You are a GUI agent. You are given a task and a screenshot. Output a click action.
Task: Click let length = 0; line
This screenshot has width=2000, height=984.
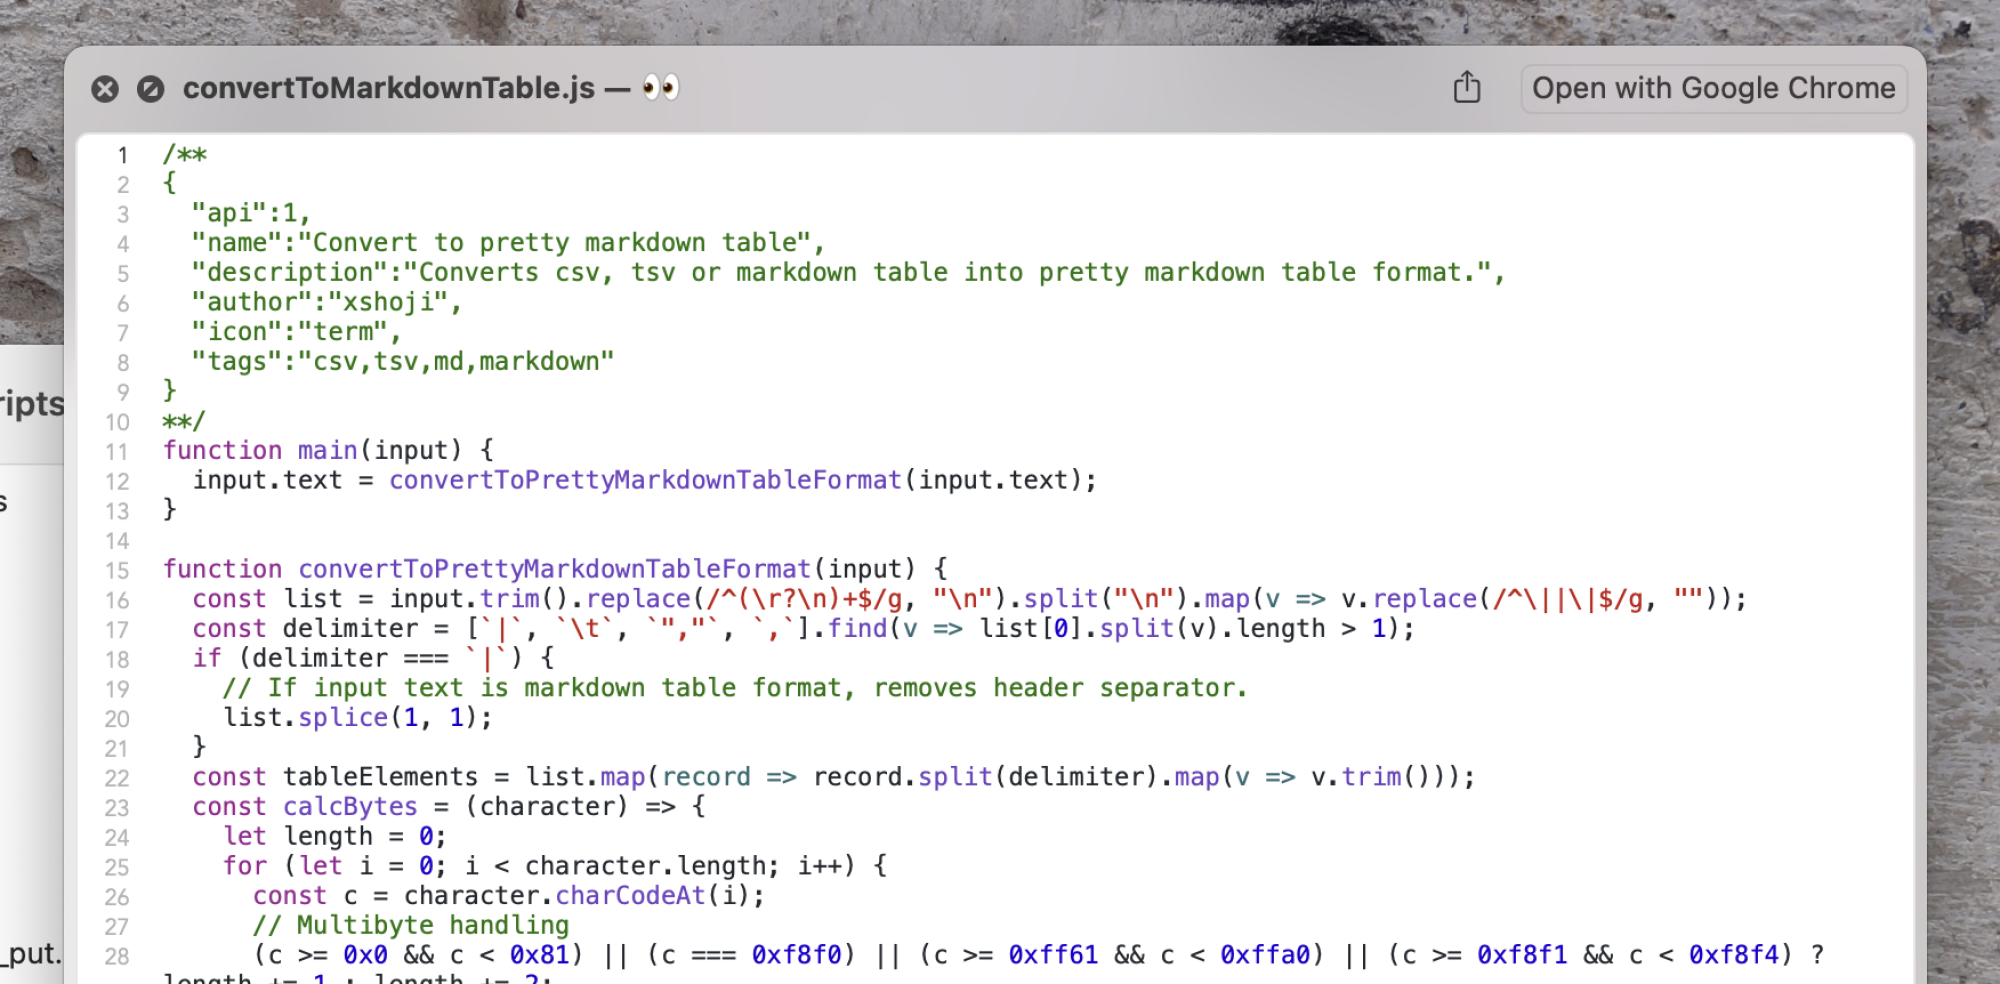[335, 836]
